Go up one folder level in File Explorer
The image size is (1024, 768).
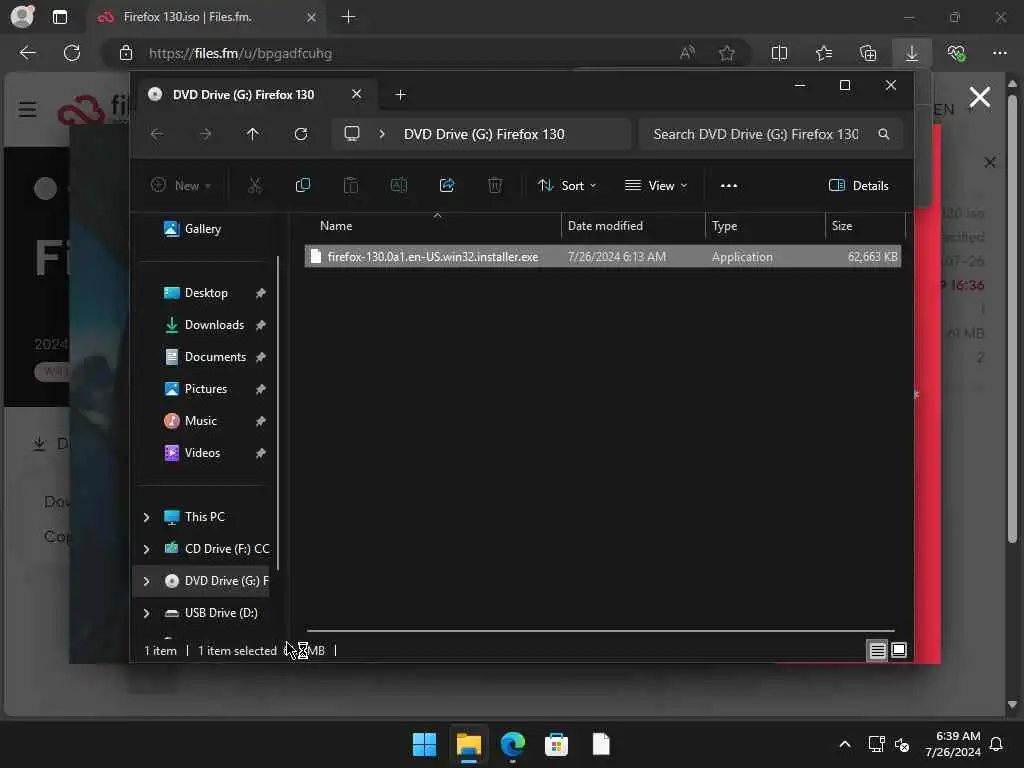(x=253, y=134)
